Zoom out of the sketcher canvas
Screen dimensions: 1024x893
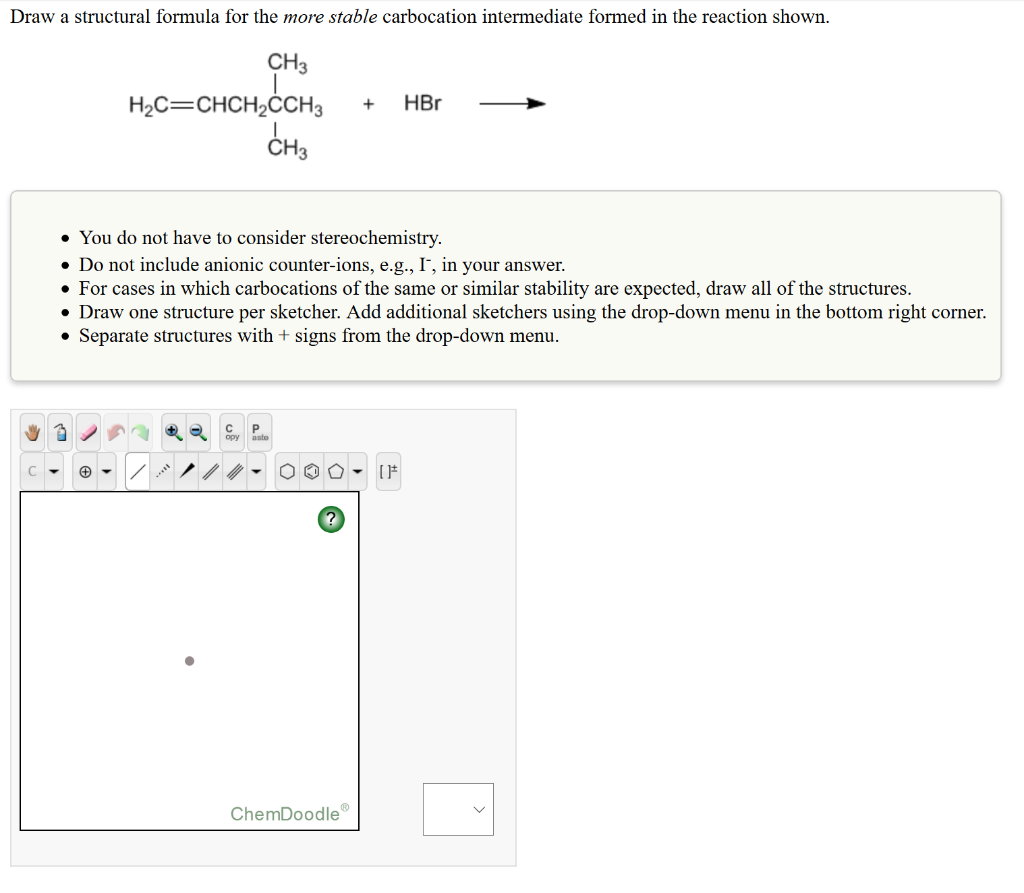coord(198,432)
